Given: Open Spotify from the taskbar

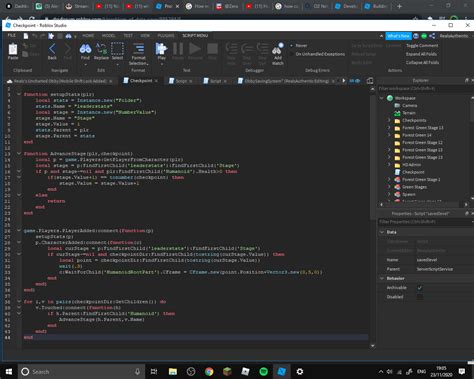Looking at the screenshot, I should [263, 371].
